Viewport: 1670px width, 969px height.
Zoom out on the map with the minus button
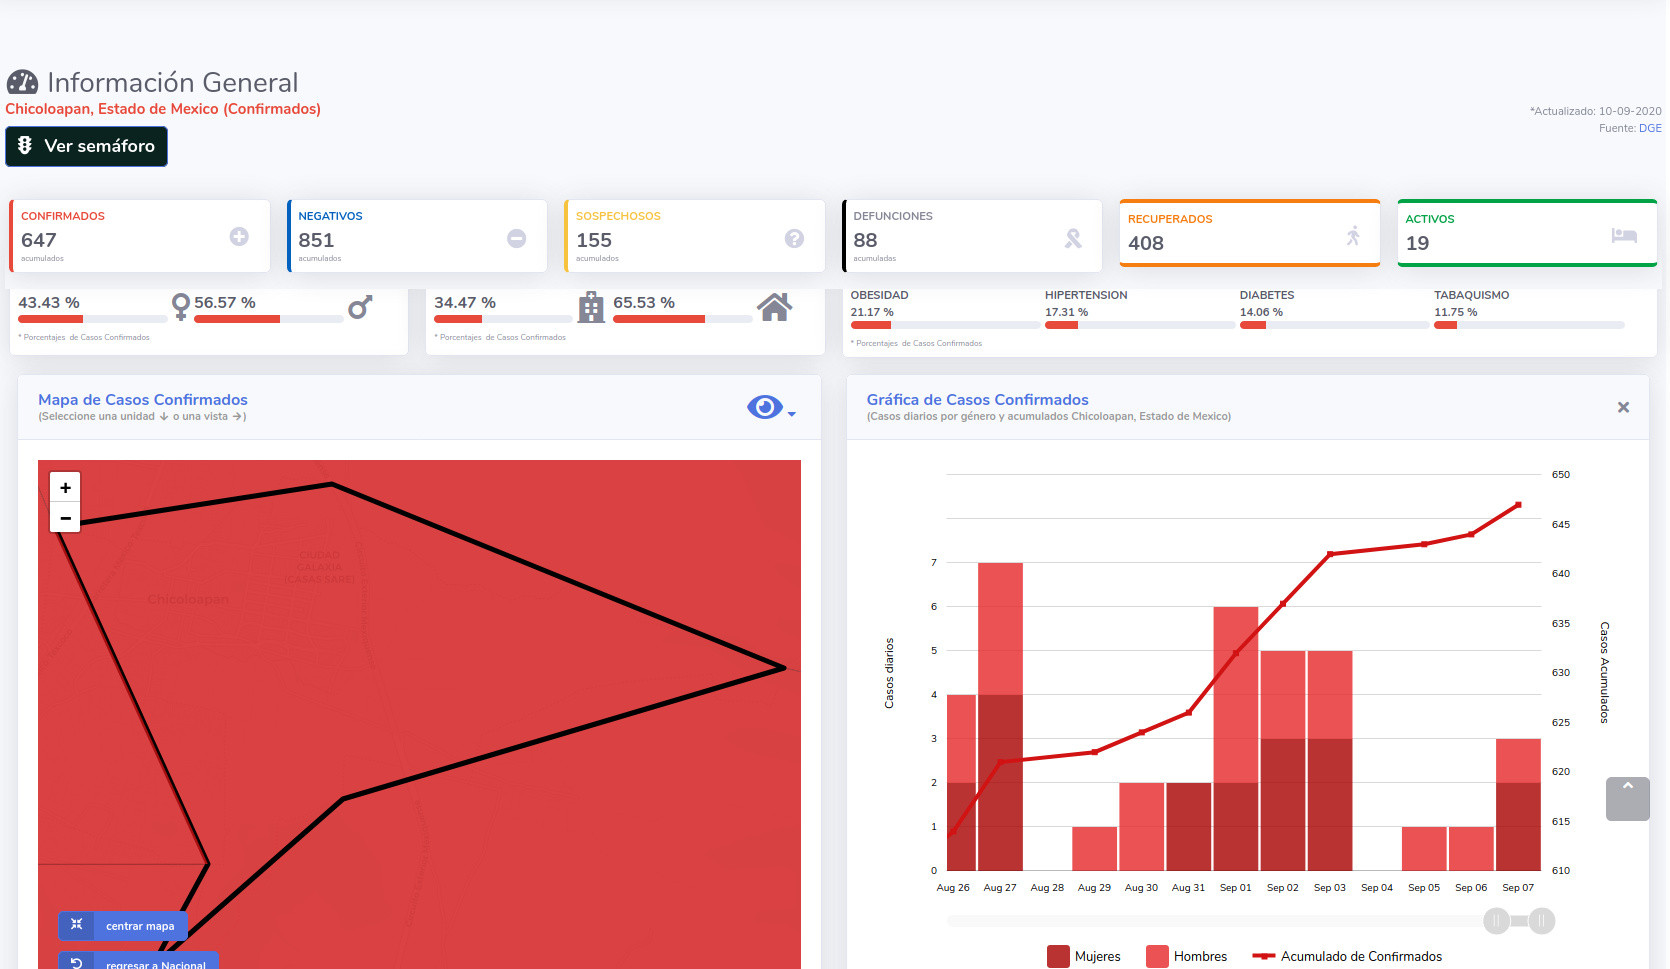click(65, 518)
